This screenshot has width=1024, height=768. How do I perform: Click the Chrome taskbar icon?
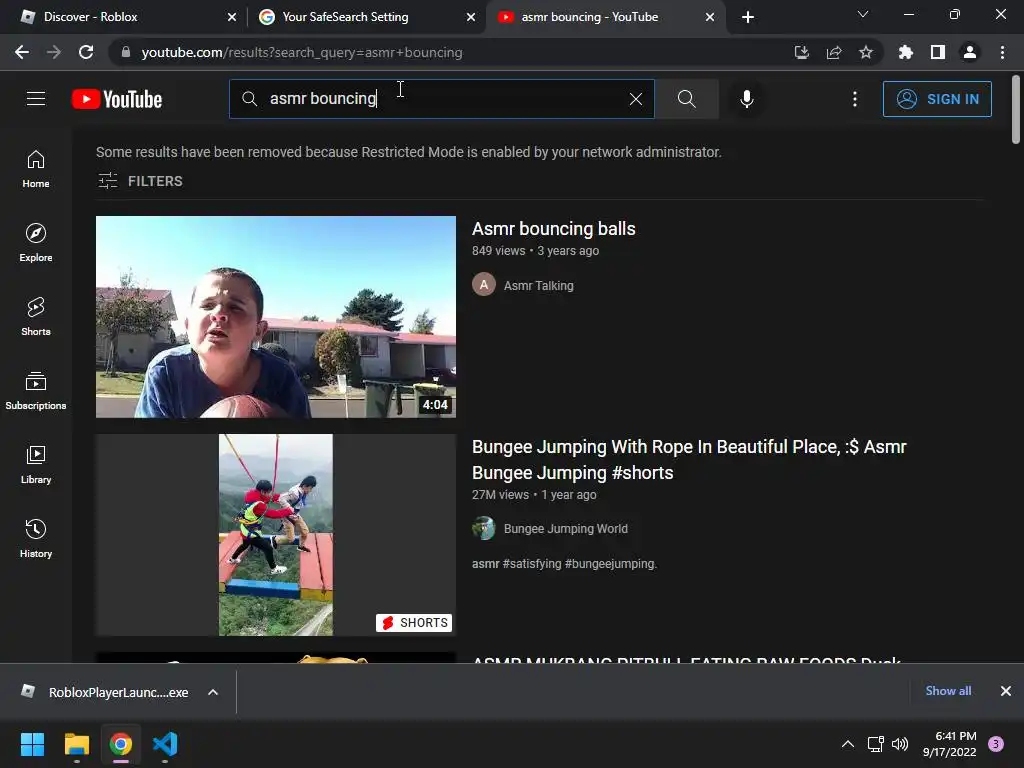tap(120, 744)
